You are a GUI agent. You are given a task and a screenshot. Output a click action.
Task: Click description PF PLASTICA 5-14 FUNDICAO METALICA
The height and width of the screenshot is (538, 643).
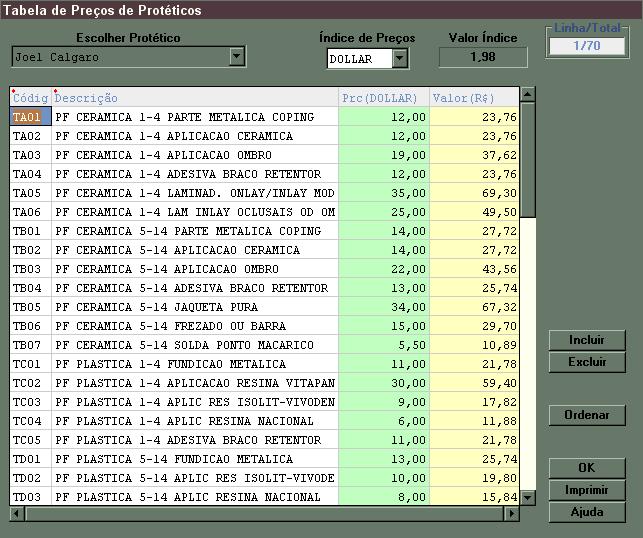point(195,459)
